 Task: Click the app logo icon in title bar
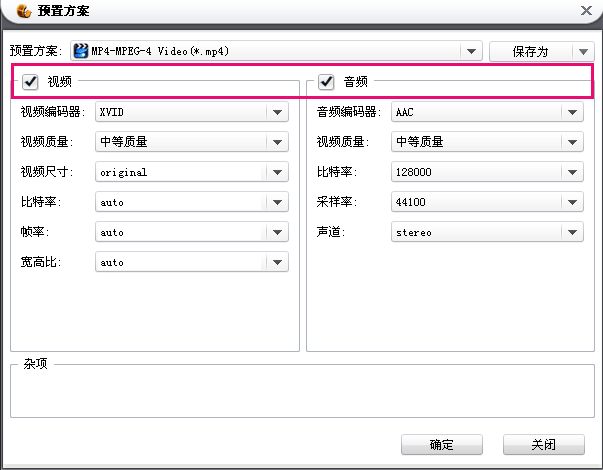pos(24,11)
